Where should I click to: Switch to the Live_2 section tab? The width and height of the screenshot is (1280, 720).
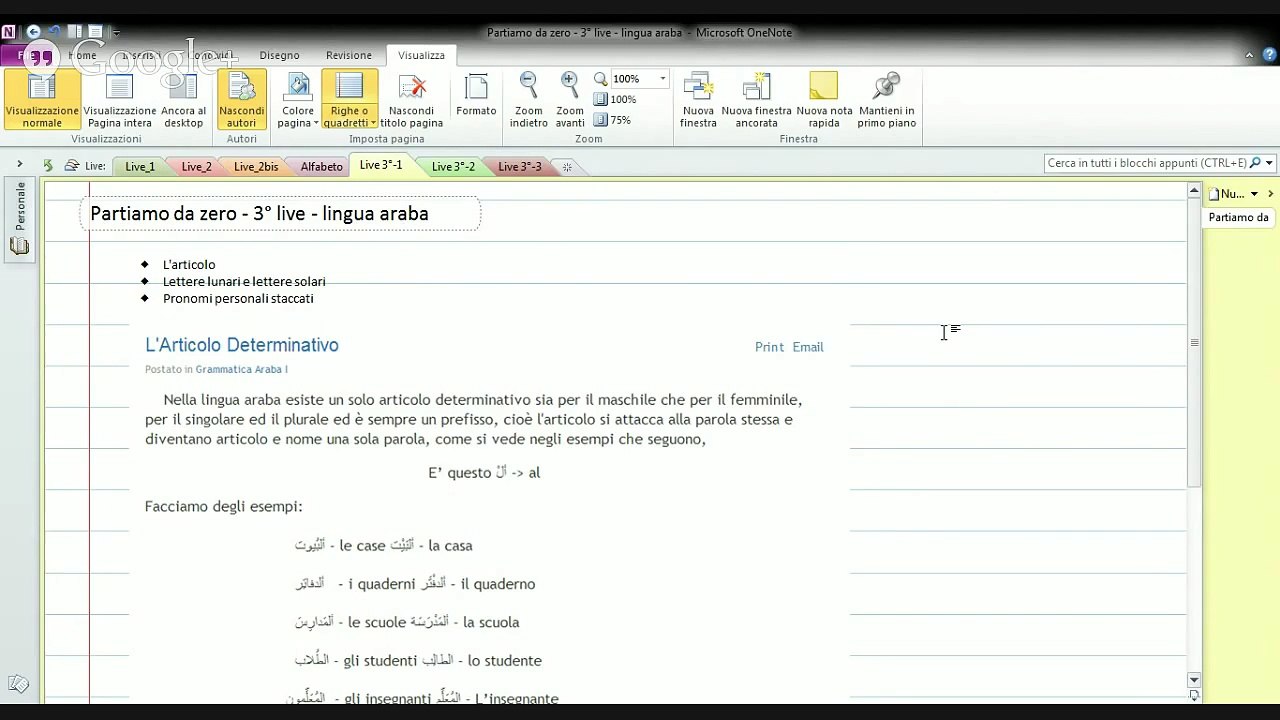pos(196,167)
